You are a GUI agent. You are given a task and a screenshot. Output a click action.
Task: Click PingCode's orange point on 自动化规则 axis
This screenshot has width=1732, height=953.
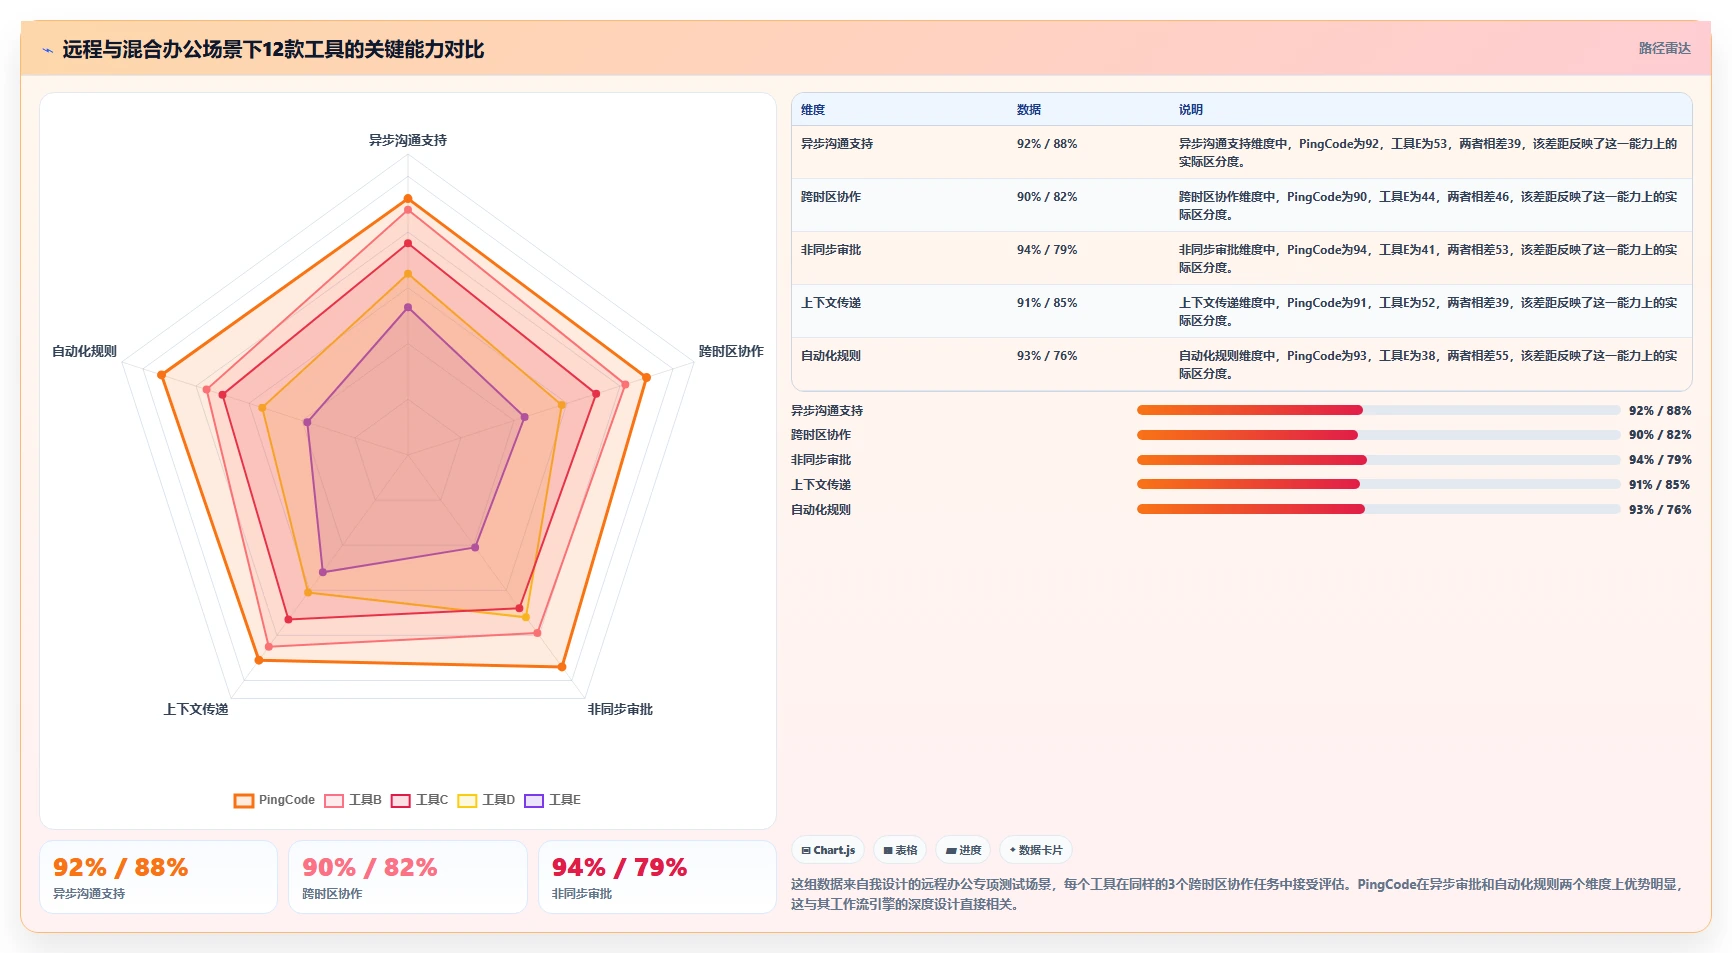161,375
